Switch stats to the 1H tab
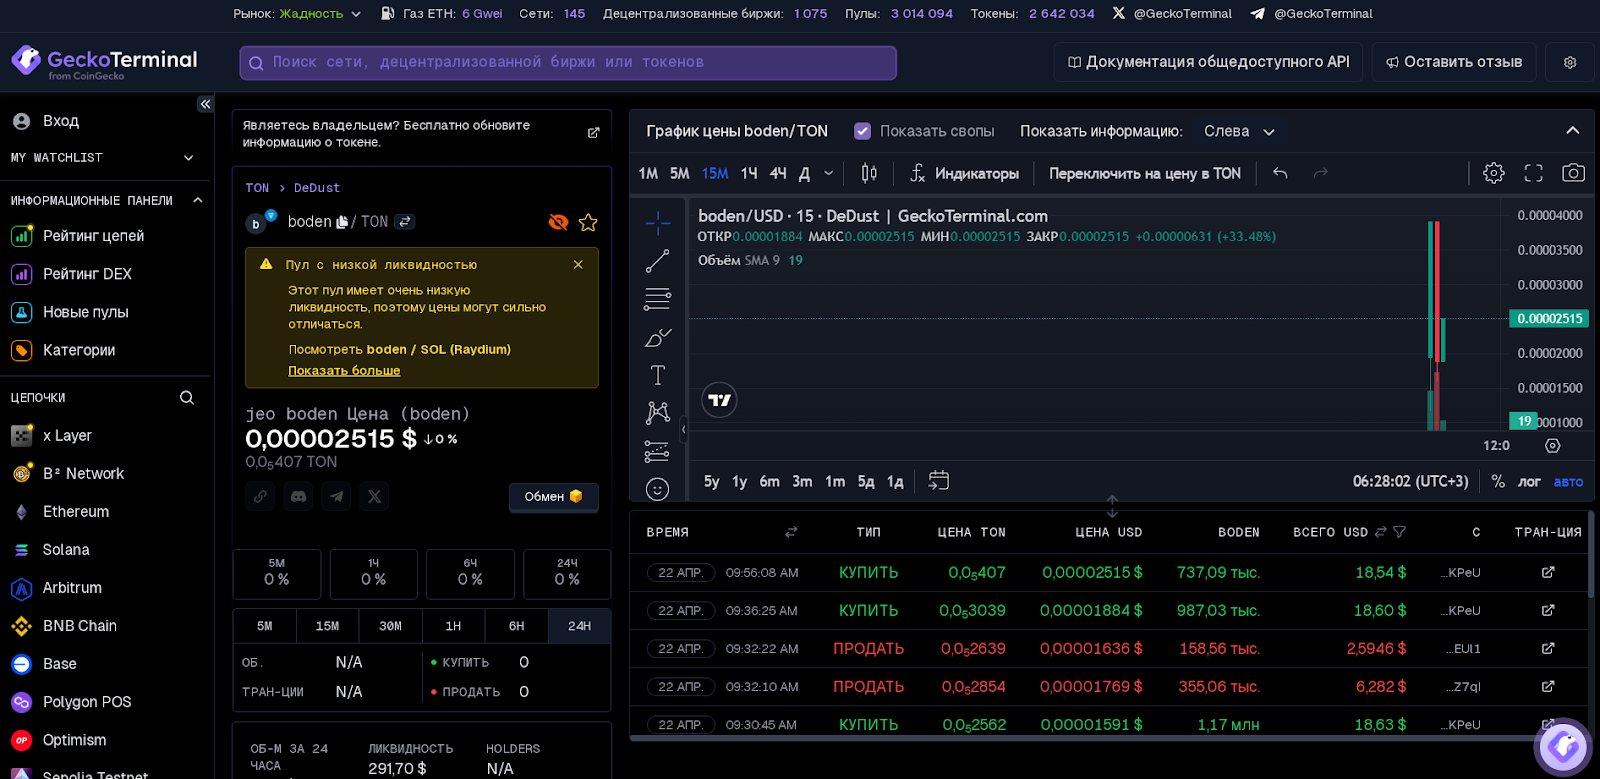 coord(453,626)
